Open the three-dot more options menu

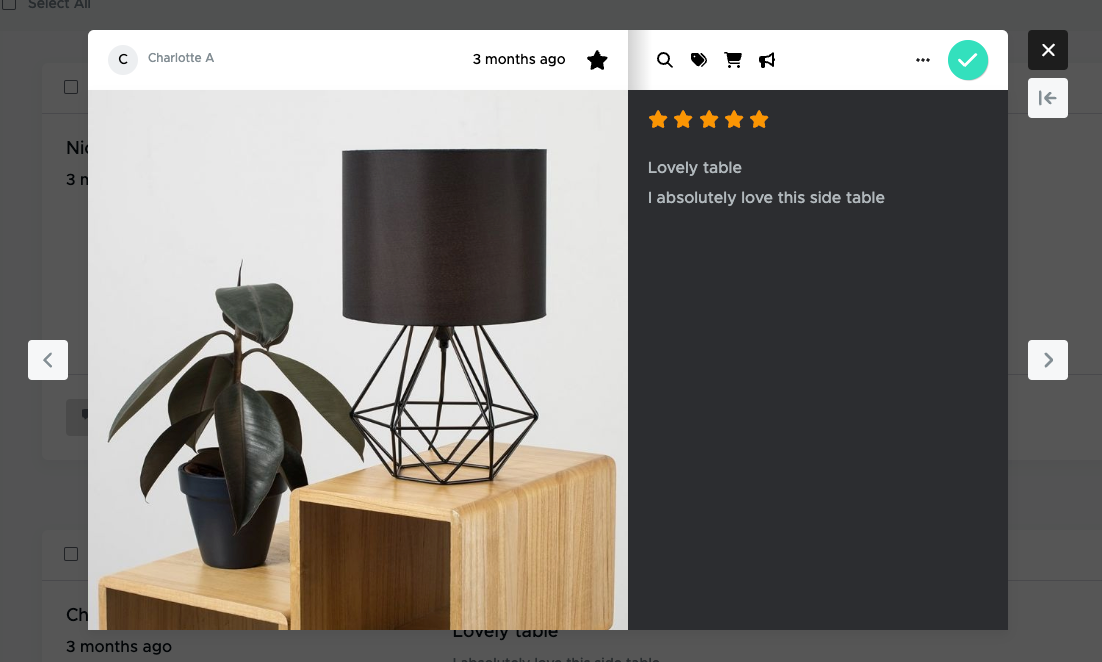[923, 60]
